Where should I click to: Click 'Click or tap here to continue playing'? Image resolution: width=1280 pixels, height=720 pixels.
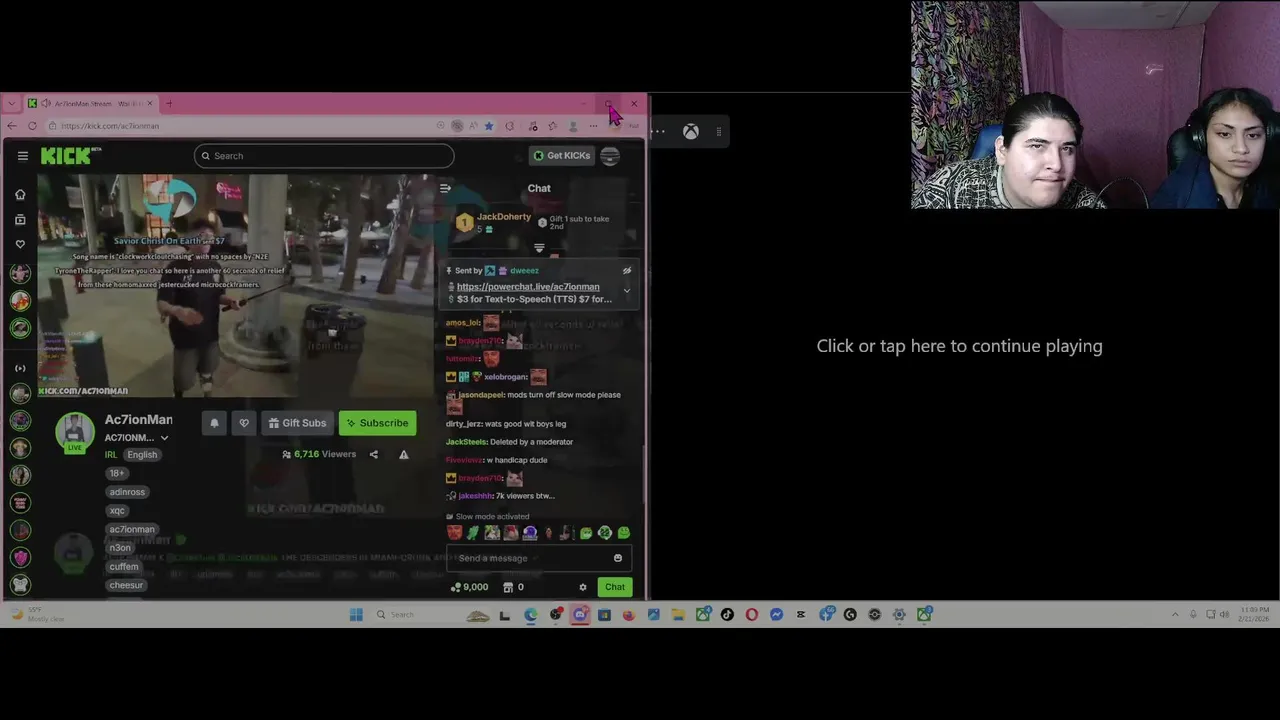[x=959, y=346]
